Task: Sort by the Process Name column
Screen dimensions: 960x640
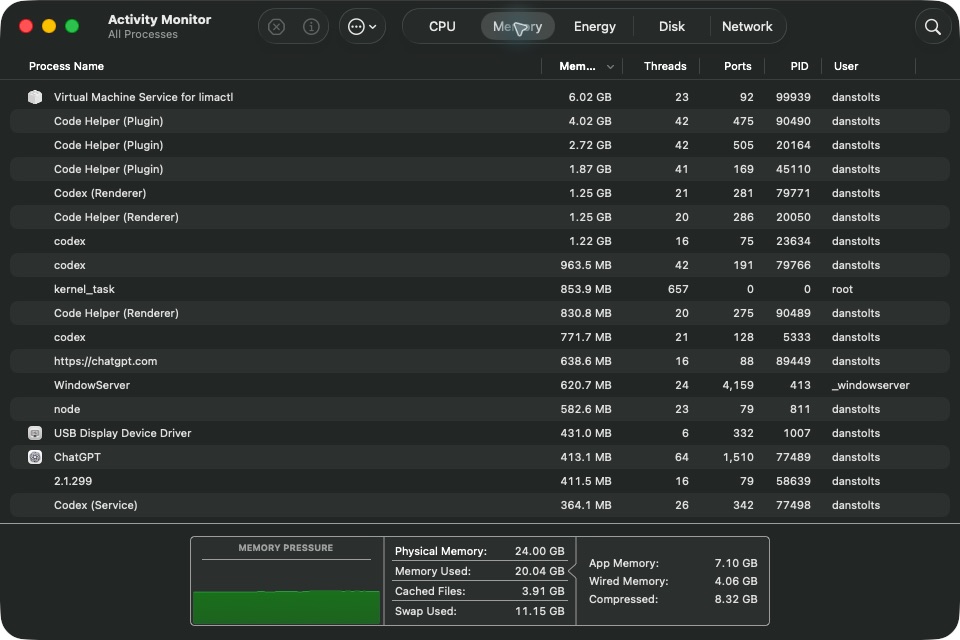Action: click(66, 66)
